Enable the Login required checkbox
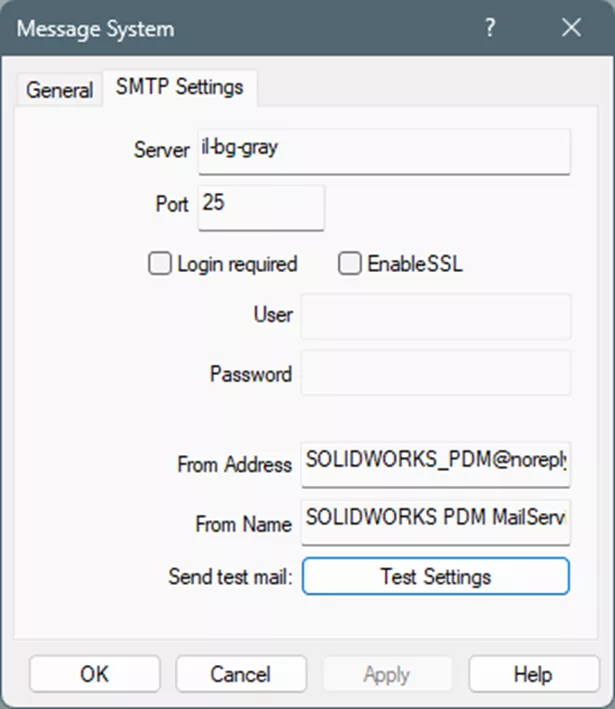The image size is (615, 709). tap(160, 264)
